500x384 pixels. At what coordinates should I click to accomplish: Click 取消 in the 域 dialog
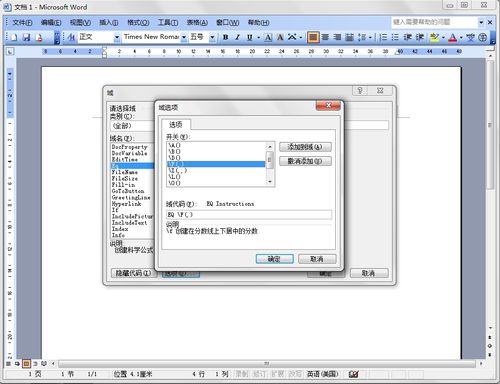369,273
